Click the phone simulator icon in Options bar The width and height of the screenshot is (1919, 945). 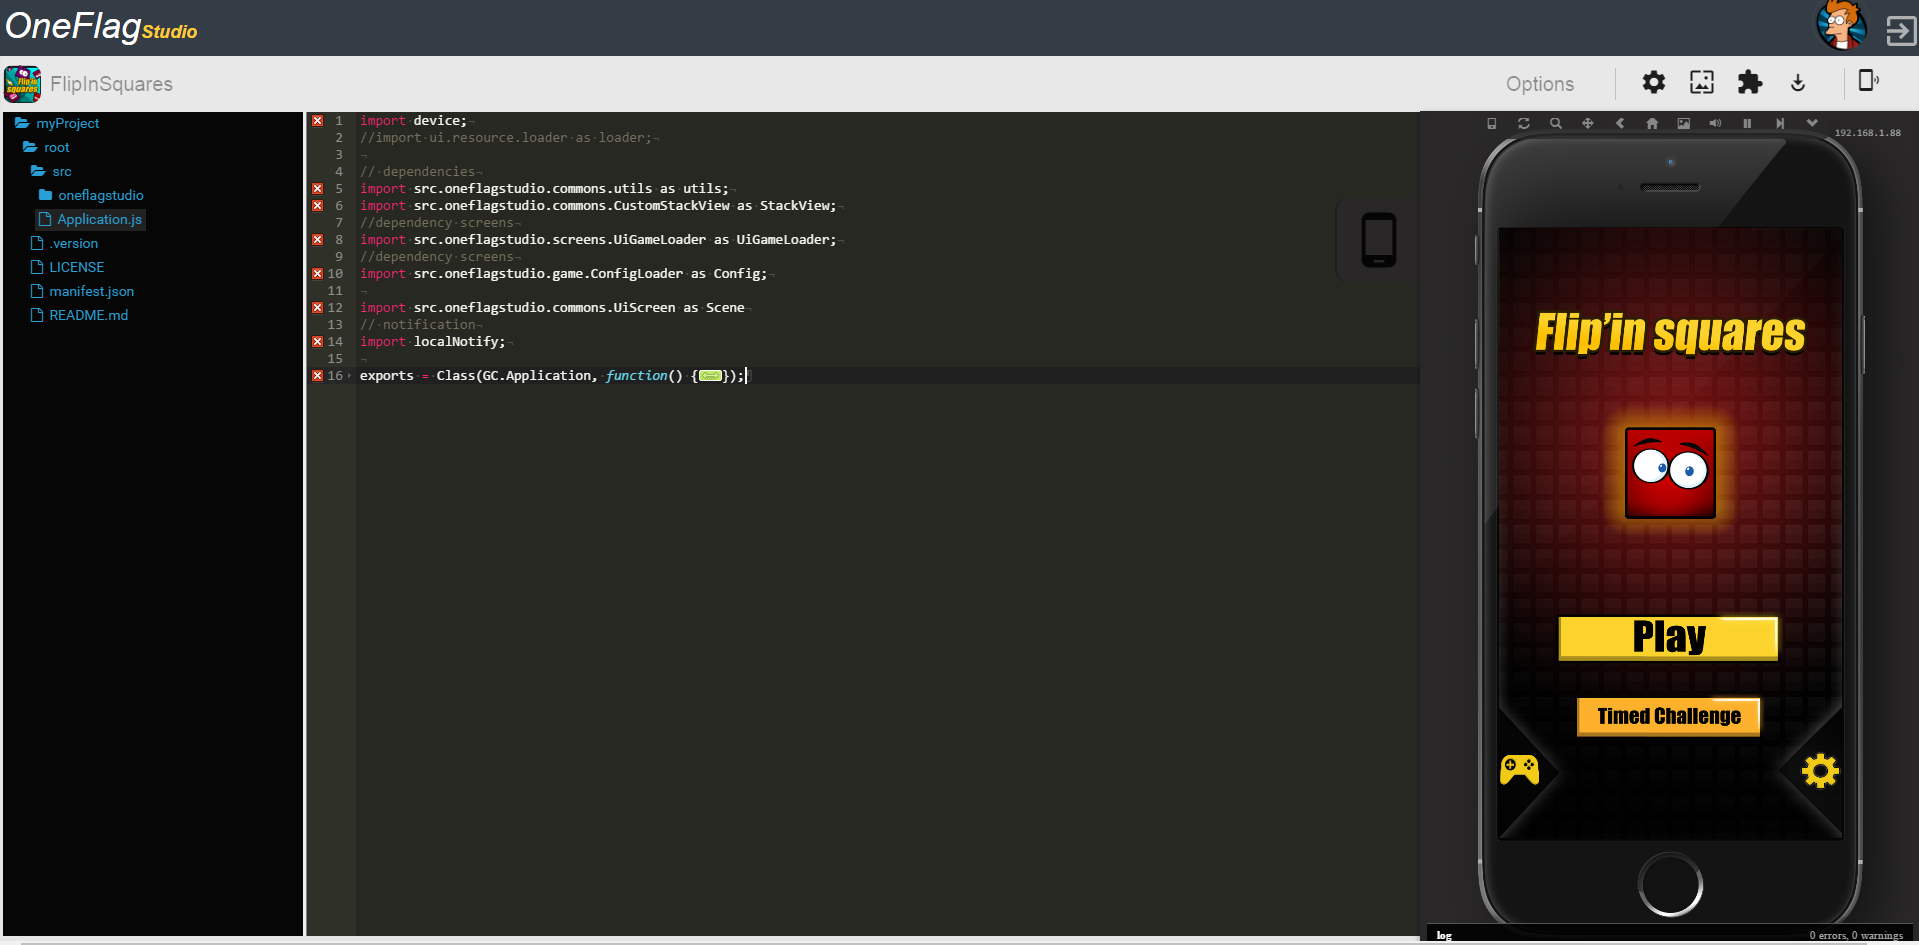(x=1867, y=81)
